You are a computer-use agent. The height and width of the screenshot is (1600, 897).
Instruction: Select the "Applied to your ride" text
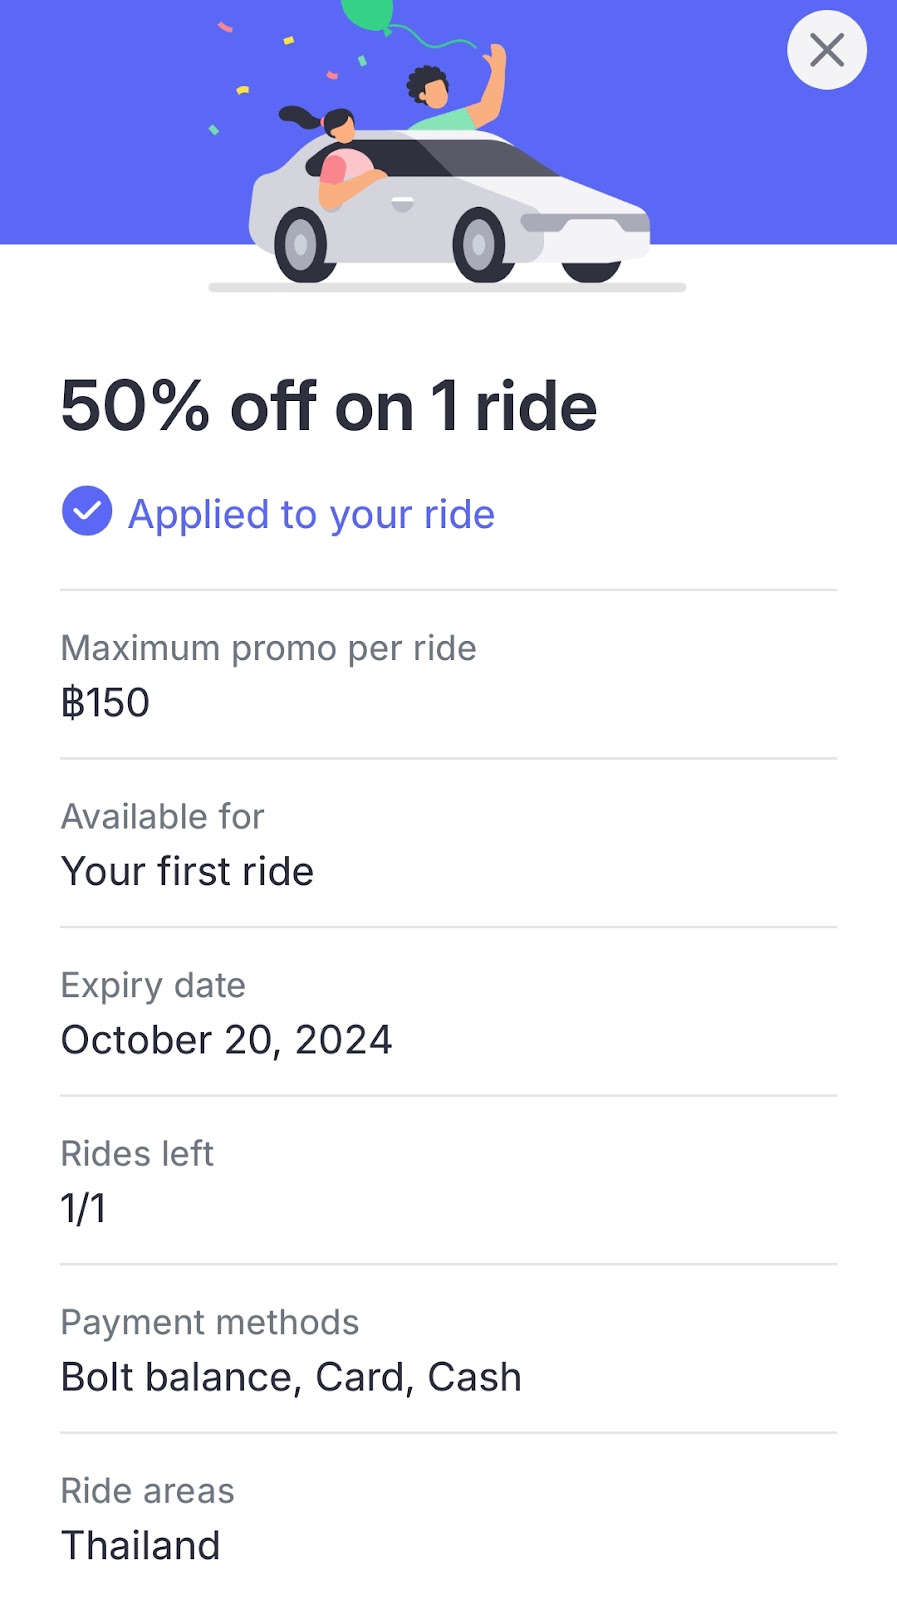(x=311, y=514)
